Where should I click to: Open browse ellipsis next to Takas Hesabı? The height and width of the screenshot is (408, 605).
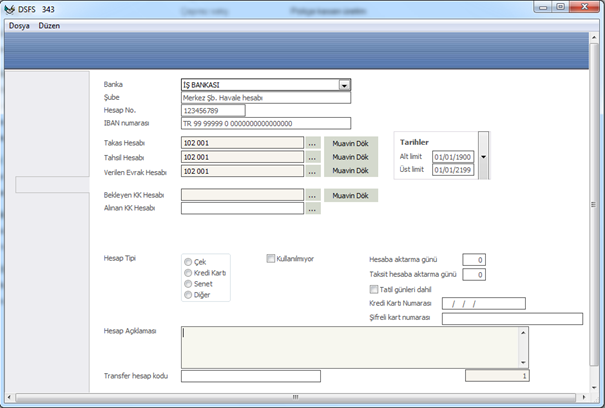[313, 143]
